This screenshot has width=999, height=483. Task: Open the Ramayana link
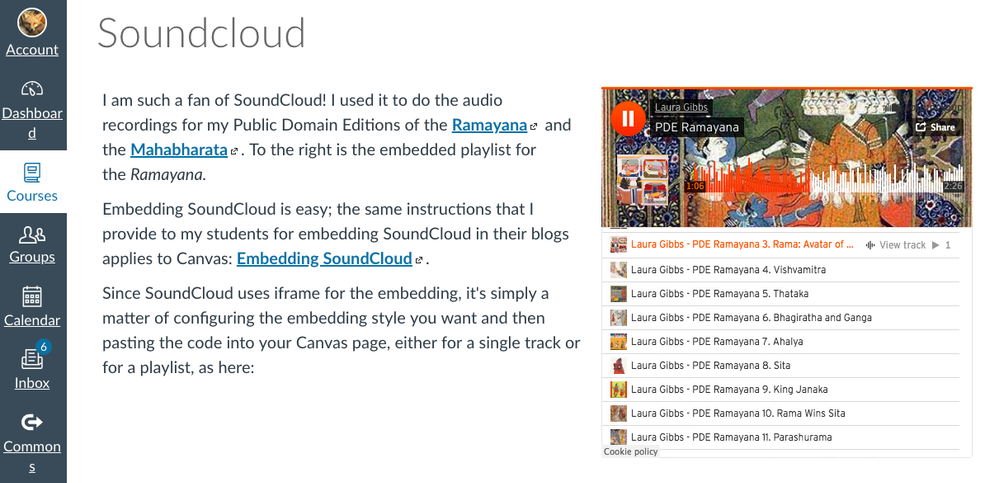click(489, 125)
